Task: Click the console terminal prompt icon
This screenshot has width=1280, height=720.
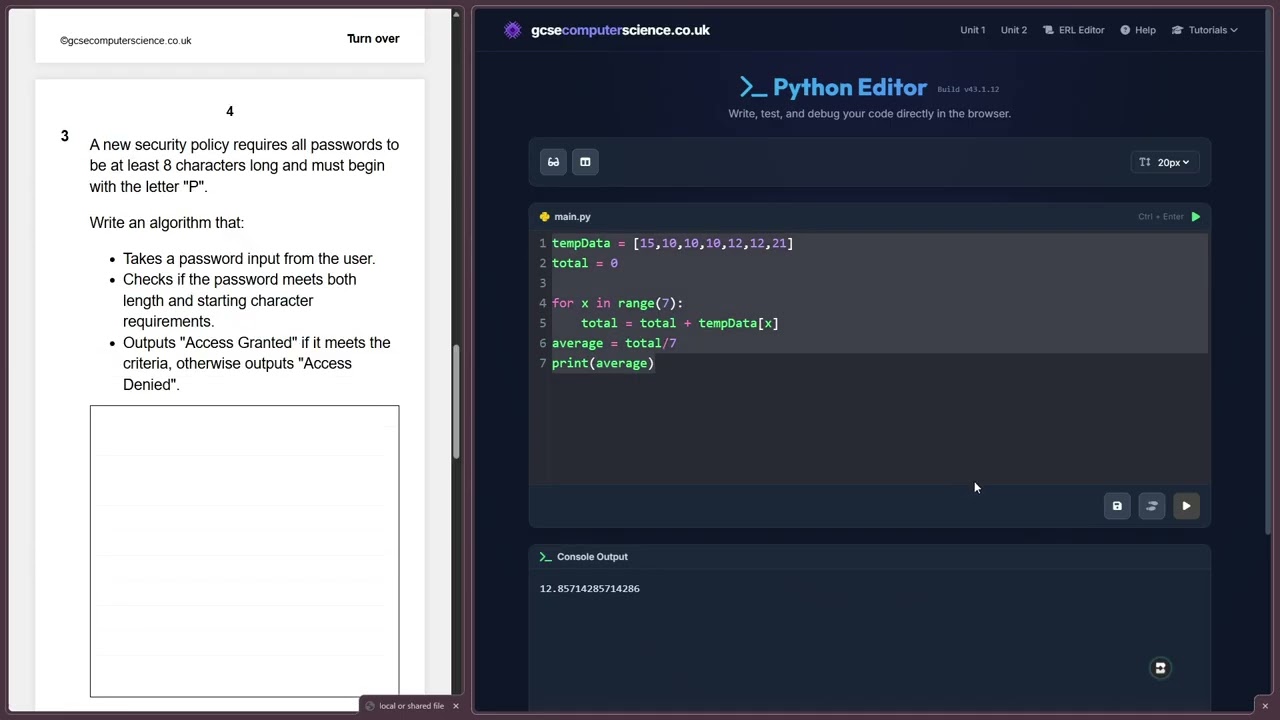Action: point(545,557)
